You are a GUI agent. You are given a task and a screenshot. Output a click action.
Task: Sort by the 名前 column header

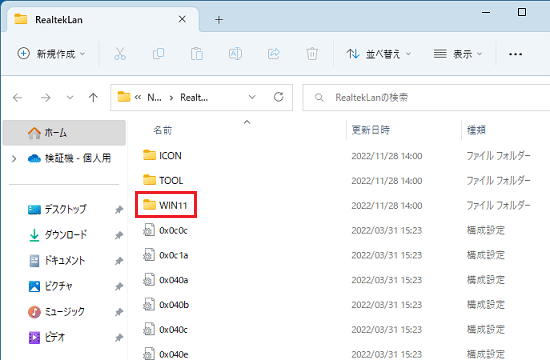[x=162, y=131]
